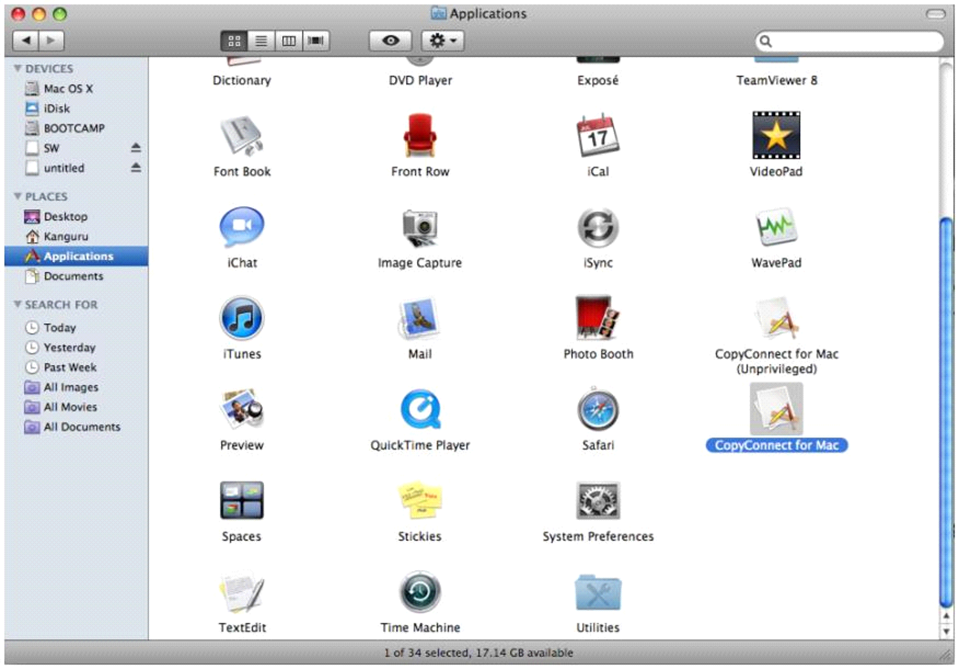Collapse the DEVICES sidebar section
959x669 pixels.
(x=18, y=68)
